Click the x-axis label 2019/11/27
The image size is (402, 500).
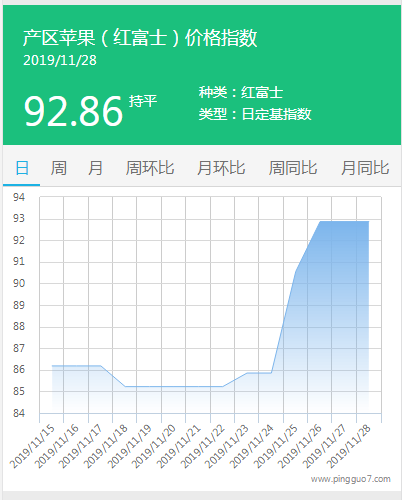coord(325,446)
